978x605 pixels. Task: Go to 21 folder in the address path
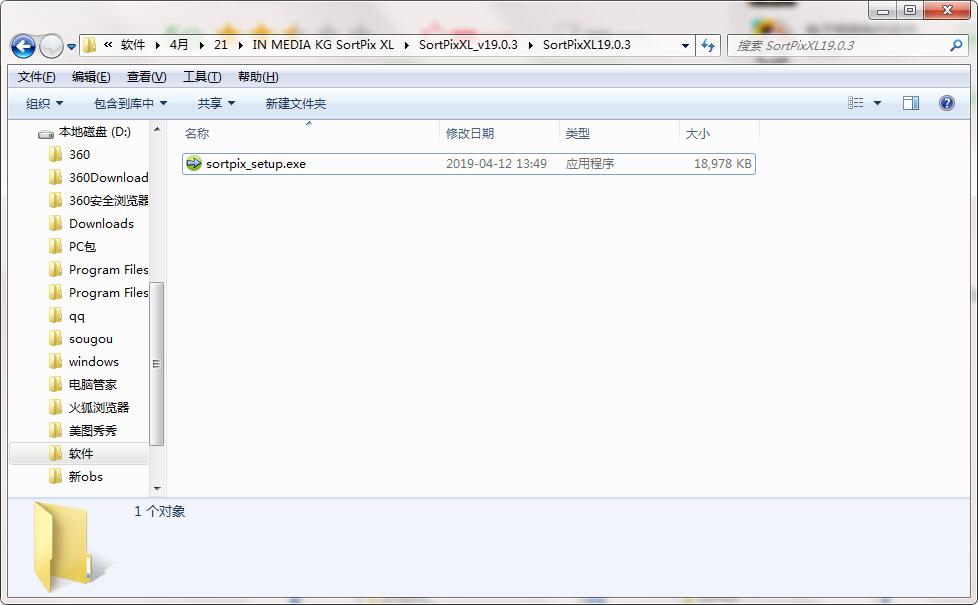coord(221,45)
